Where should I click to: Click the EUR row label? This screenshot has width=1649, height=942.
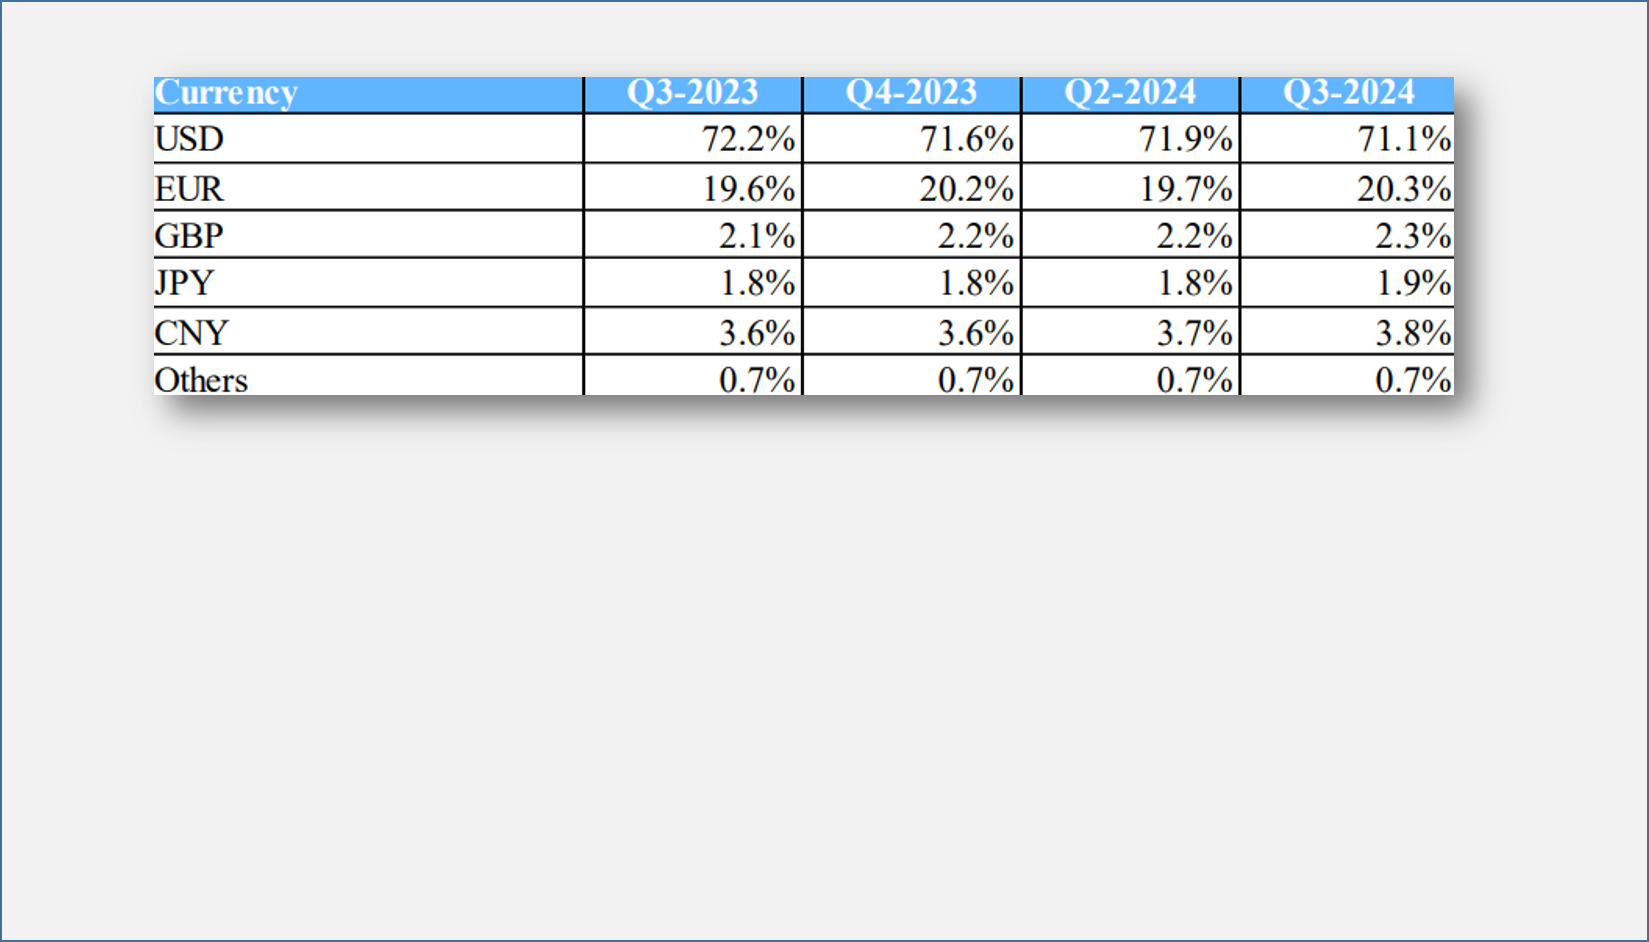click(189, 189)
